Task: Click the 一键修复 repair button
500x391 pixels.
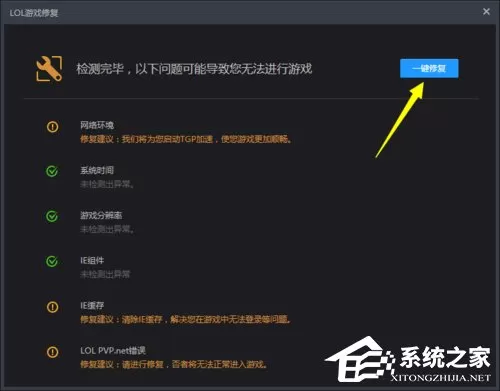Action: [x=429, y=68]
